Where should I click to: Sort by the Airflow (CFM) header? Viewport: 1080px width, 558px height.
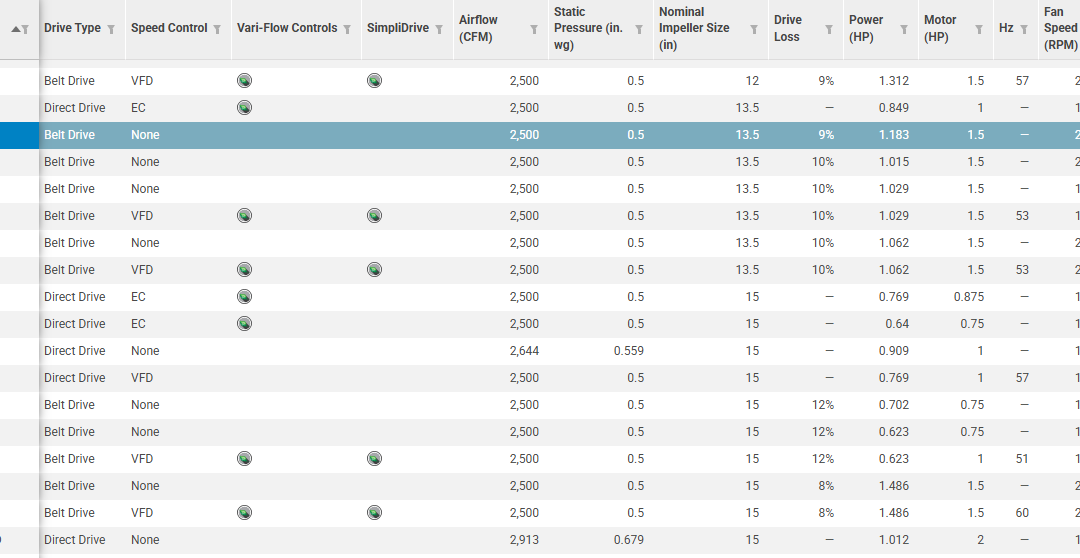(x=478, y=28)
